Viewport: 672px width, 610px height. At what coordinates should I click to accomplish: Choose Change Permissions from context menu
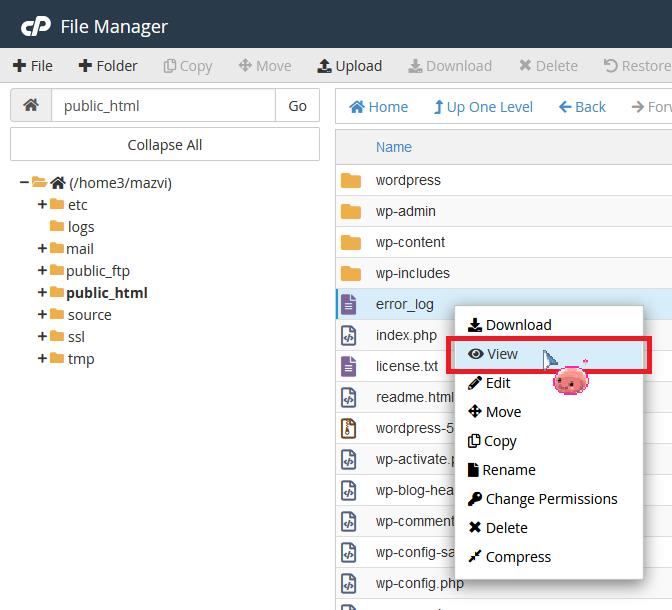click(x=549, y=499)
